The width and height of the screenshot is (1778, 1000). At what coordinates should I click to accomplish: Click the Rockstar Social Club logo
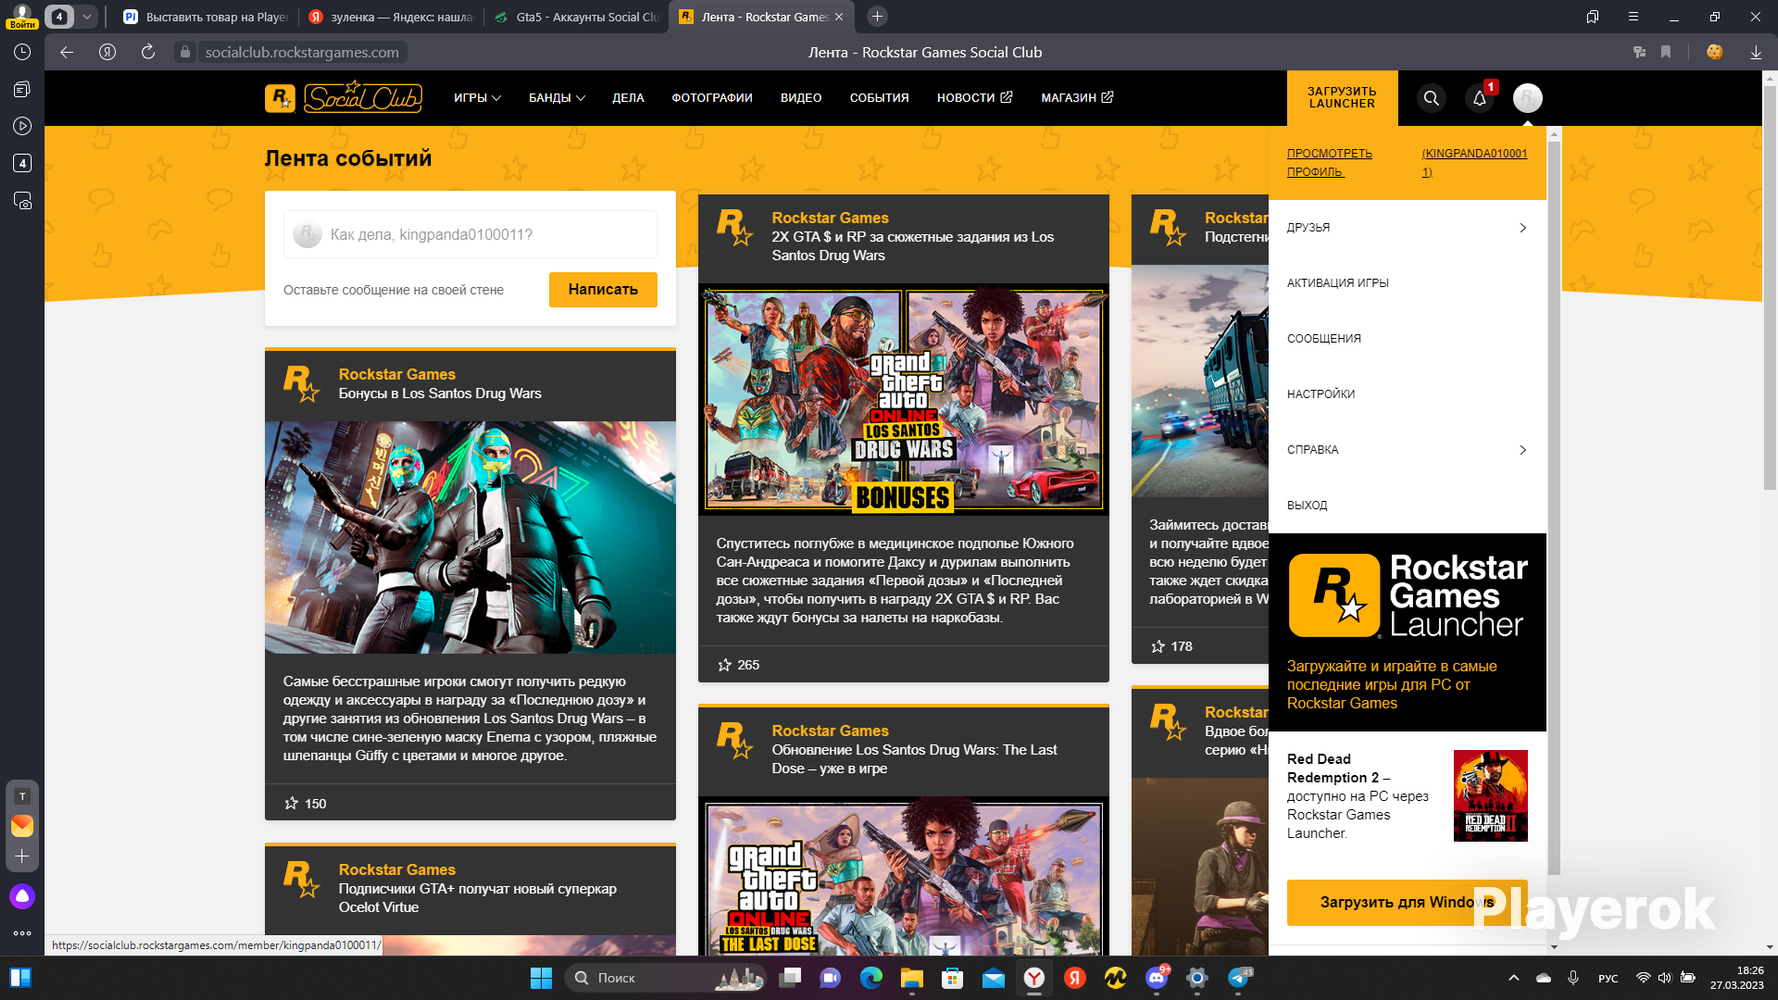[343, 97]
